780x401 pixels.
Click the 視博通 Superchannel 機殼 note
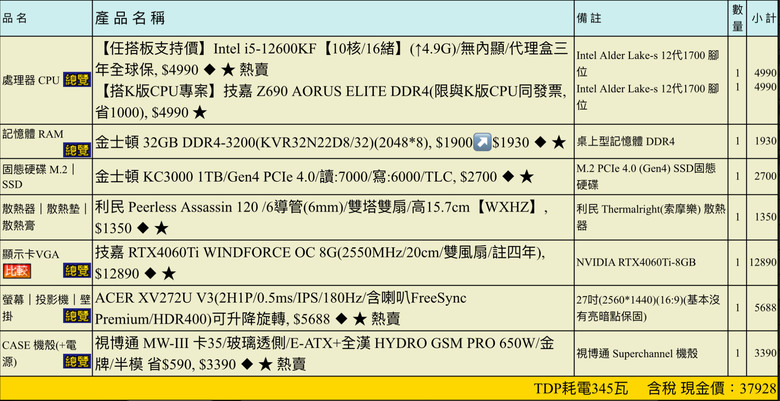click(x=637, y=354)
